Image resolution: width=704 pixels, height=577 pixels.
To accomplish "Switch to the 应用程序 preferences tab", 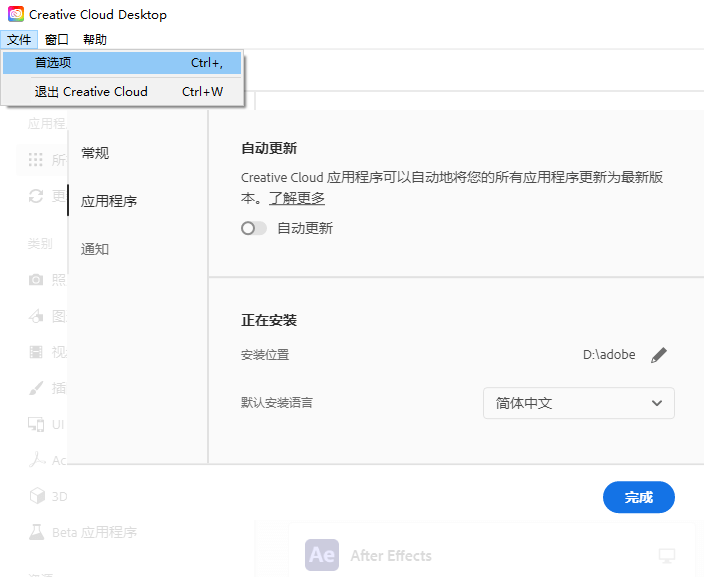I will (x=109, y=201).
